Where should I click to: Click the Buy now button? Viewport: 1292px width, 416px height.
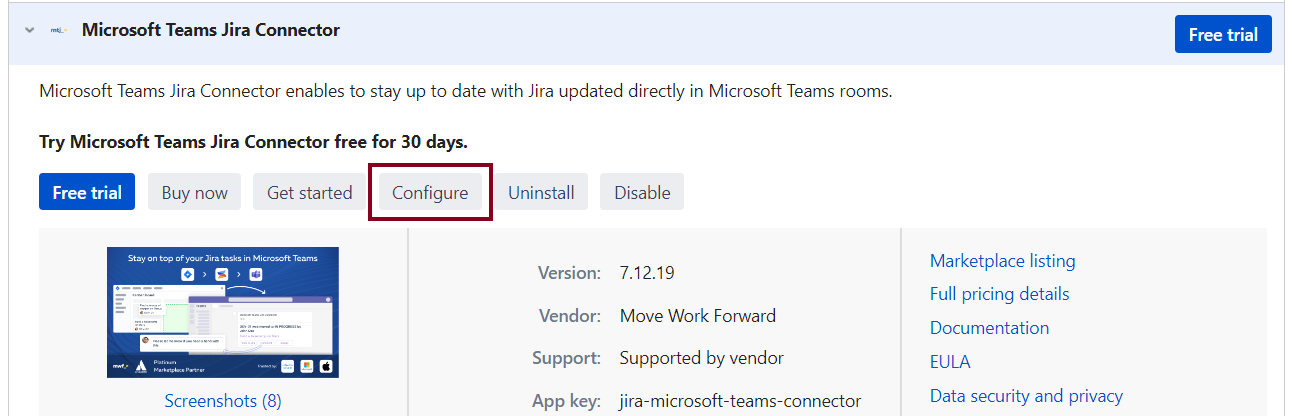coord(195,193)
